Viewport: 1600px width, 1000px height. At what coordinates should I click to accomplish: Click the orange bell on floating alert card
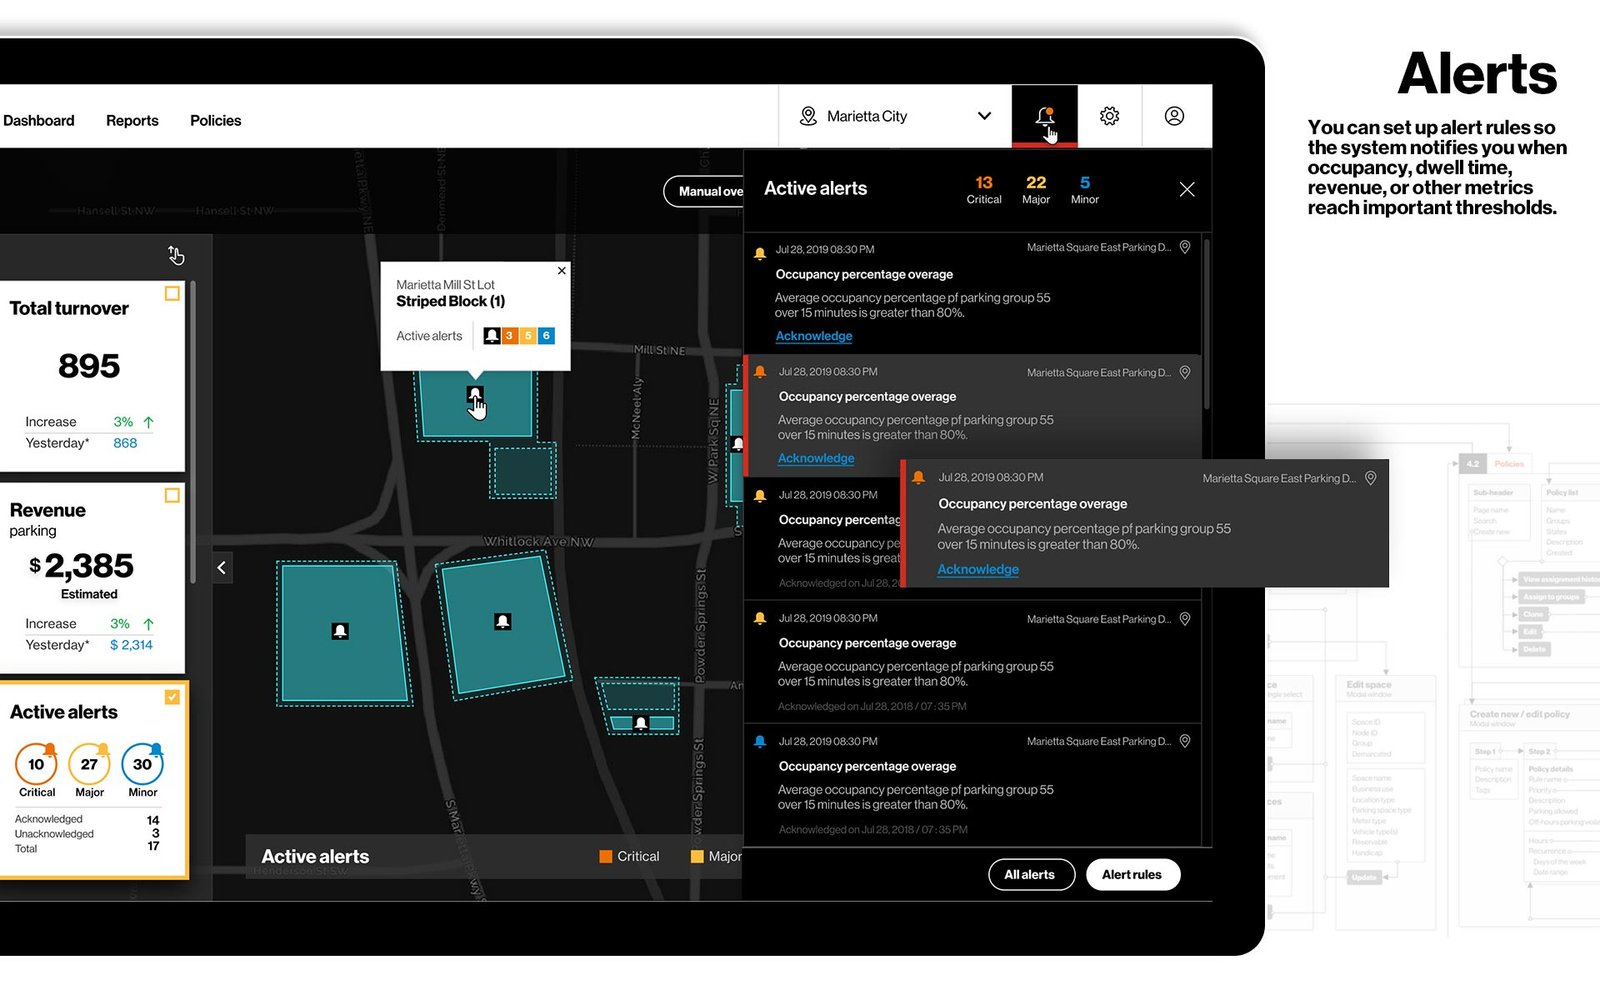[919, 478]
